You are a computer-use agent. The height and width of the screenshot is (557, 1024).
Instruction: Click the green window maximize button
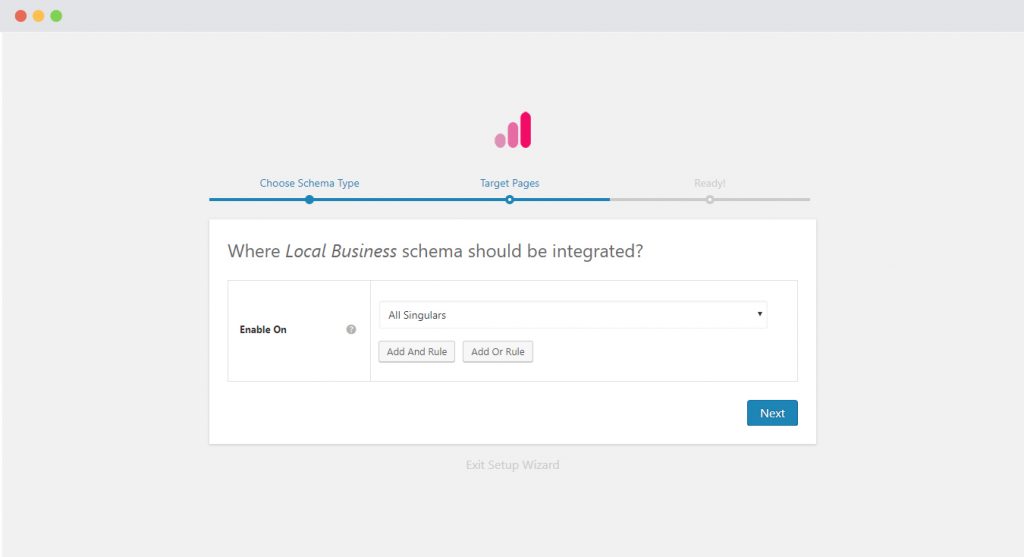[x=56, y=16]
